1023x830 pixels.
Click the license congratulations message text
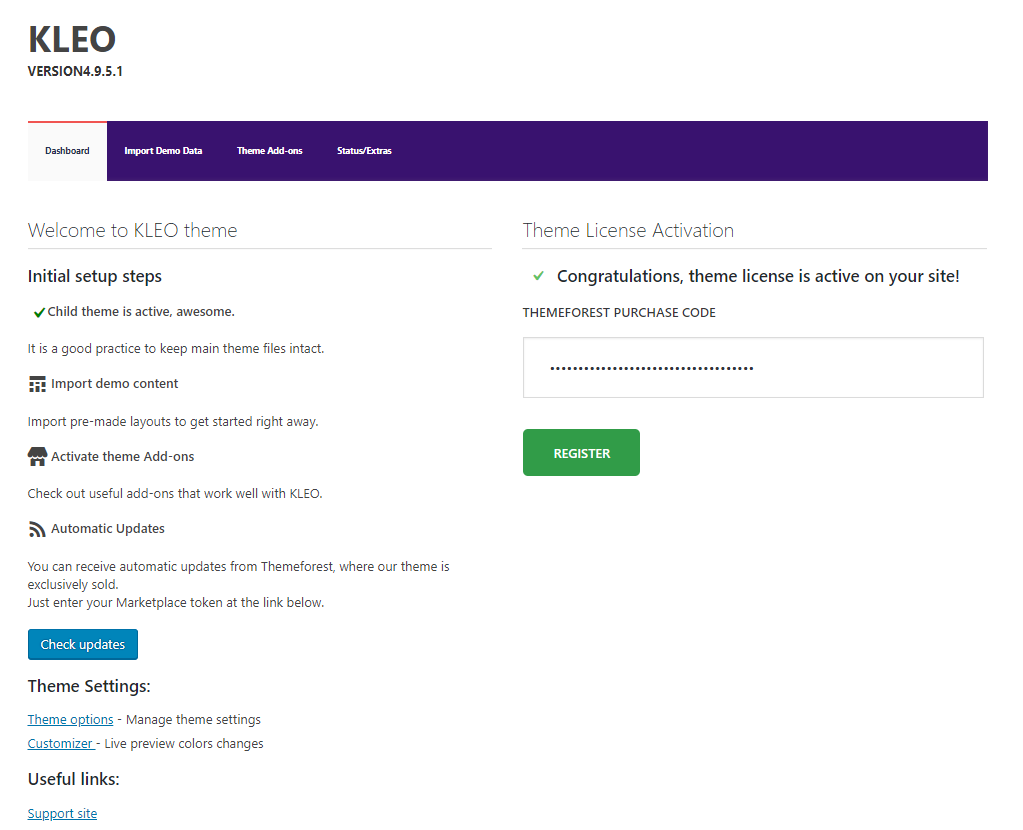758,276
